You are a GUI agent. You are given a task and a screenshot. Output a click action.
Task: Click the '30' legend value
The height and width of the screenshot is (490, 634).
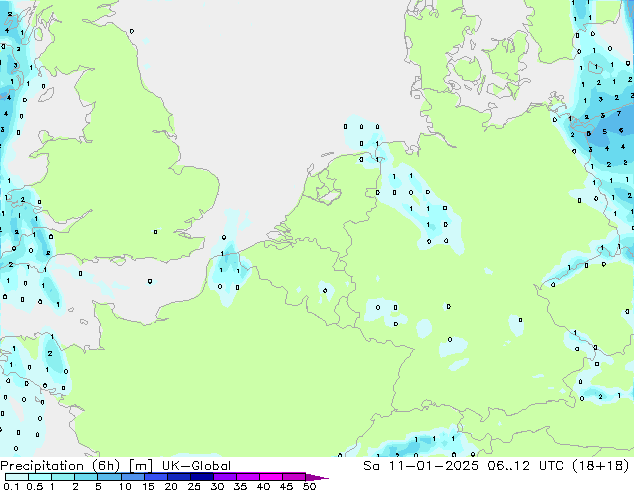[217, 486]
